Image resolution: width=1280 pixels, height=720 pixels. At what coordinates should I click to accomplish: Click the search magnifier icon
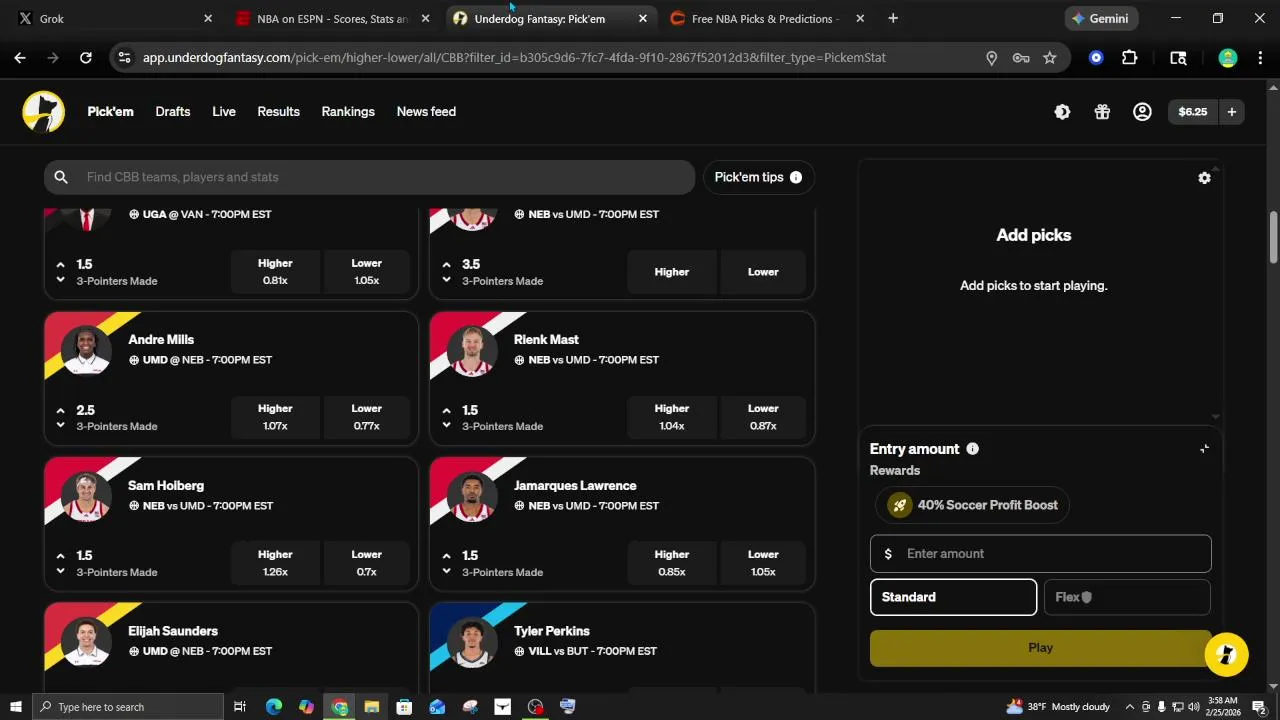[x=61, y=177]
